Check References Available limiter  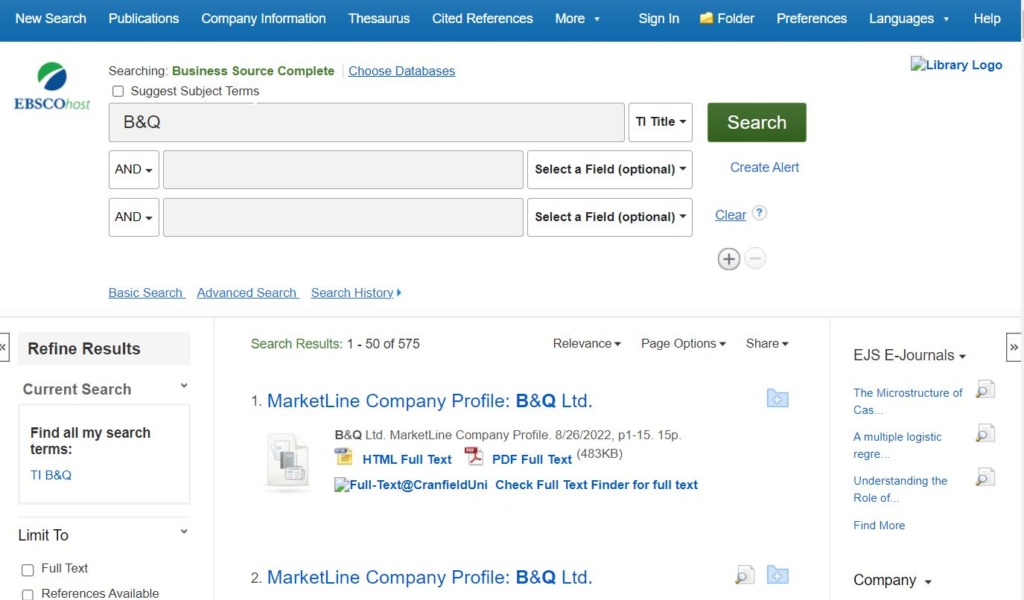tap(28, 594)
